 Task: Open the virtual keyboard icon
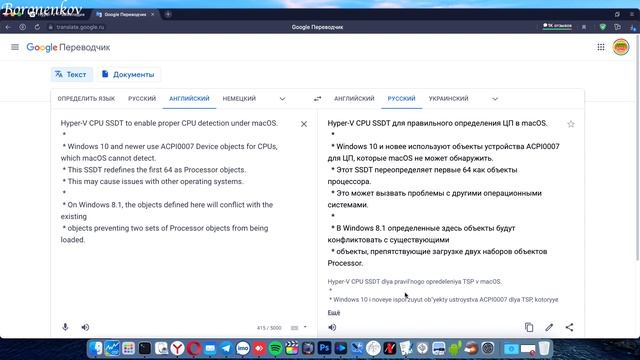(294, 328)
